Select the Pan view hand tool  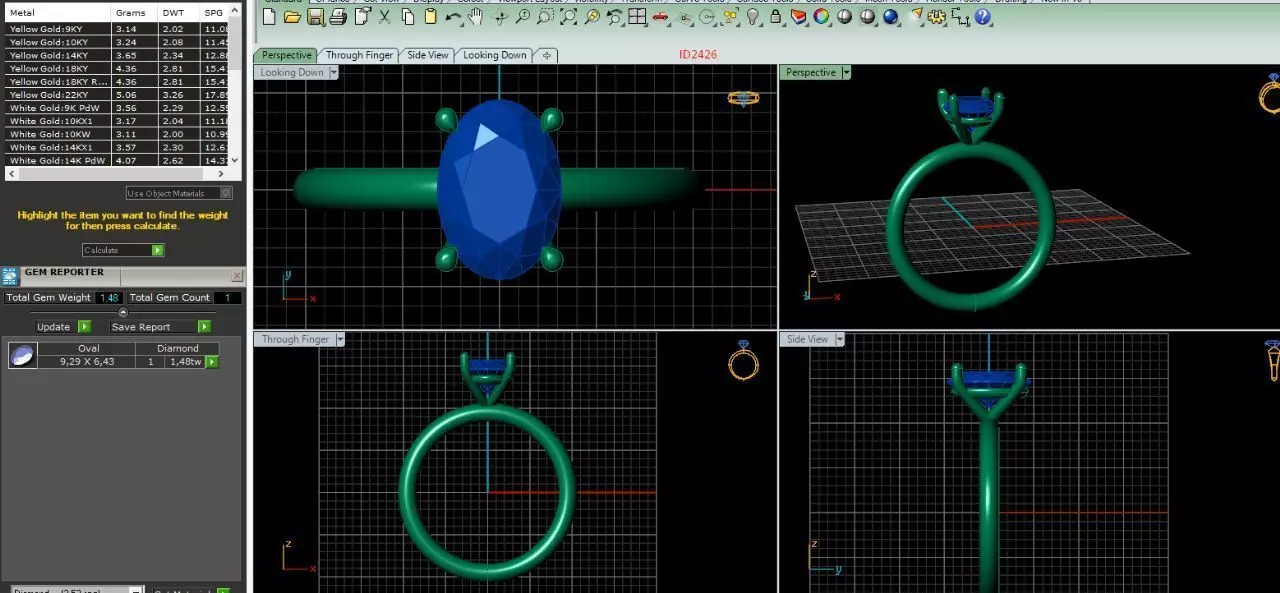tap(475, 17)
